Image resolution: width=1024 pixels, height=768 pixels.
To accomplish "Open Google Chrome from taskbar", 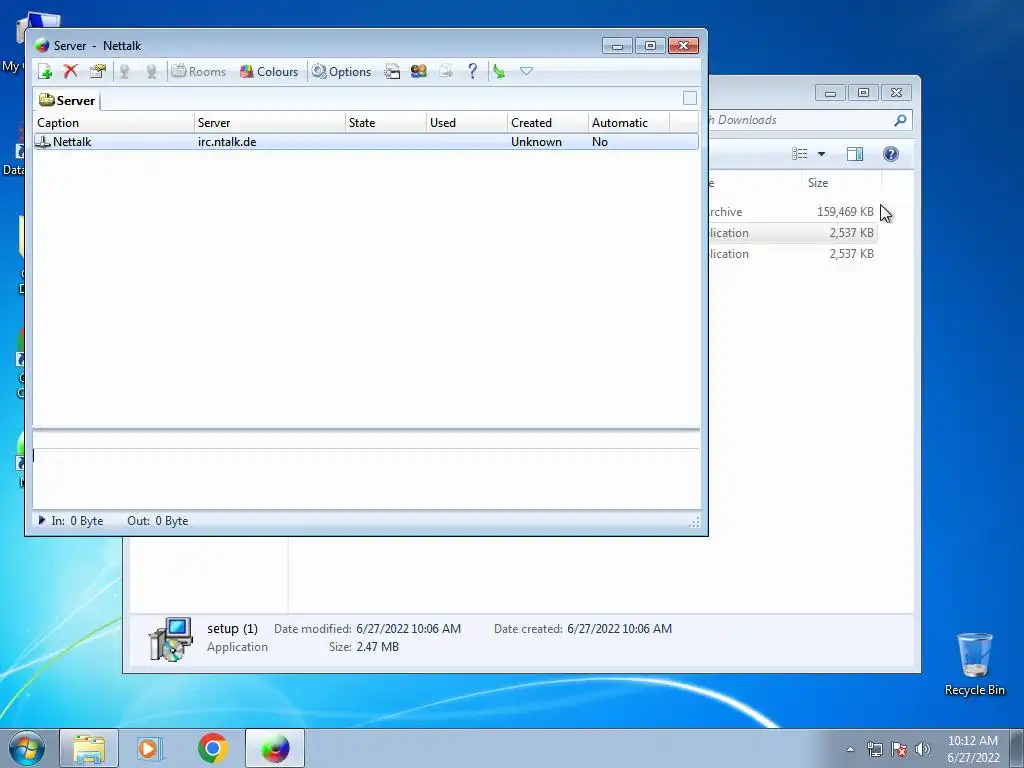I will (x=212, y=748).
